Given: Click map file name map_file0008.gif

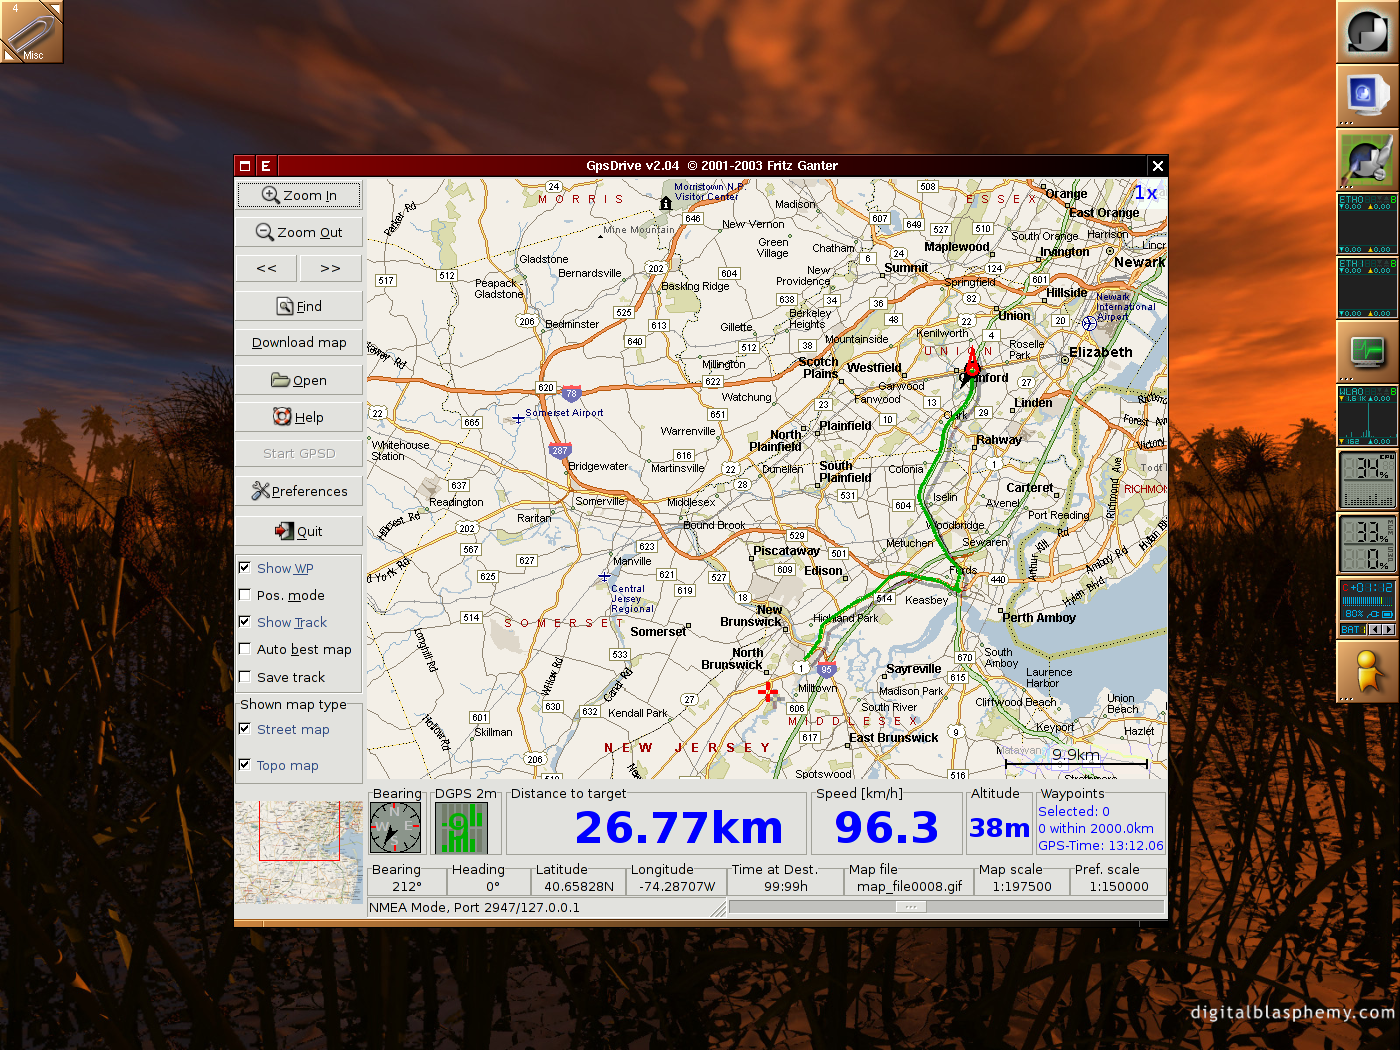Looking at the screenshot, I should (910, 886).
